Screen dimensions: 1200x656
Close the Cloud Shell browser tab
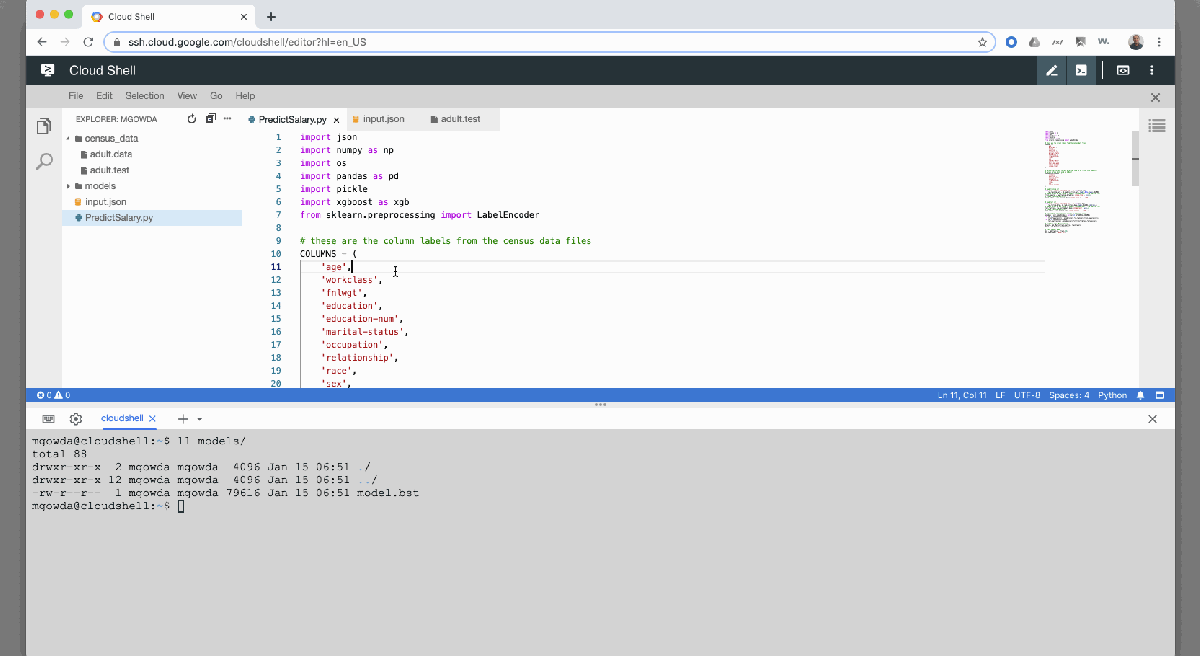tap(243, 16)
